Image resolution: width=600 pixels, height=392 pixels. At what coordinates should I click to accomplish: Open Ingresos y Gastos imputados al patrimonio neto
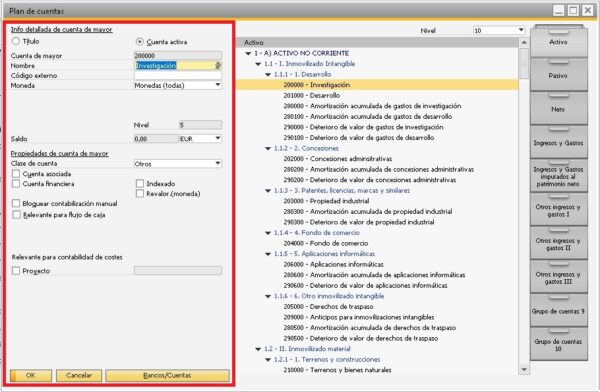point(559,176)
